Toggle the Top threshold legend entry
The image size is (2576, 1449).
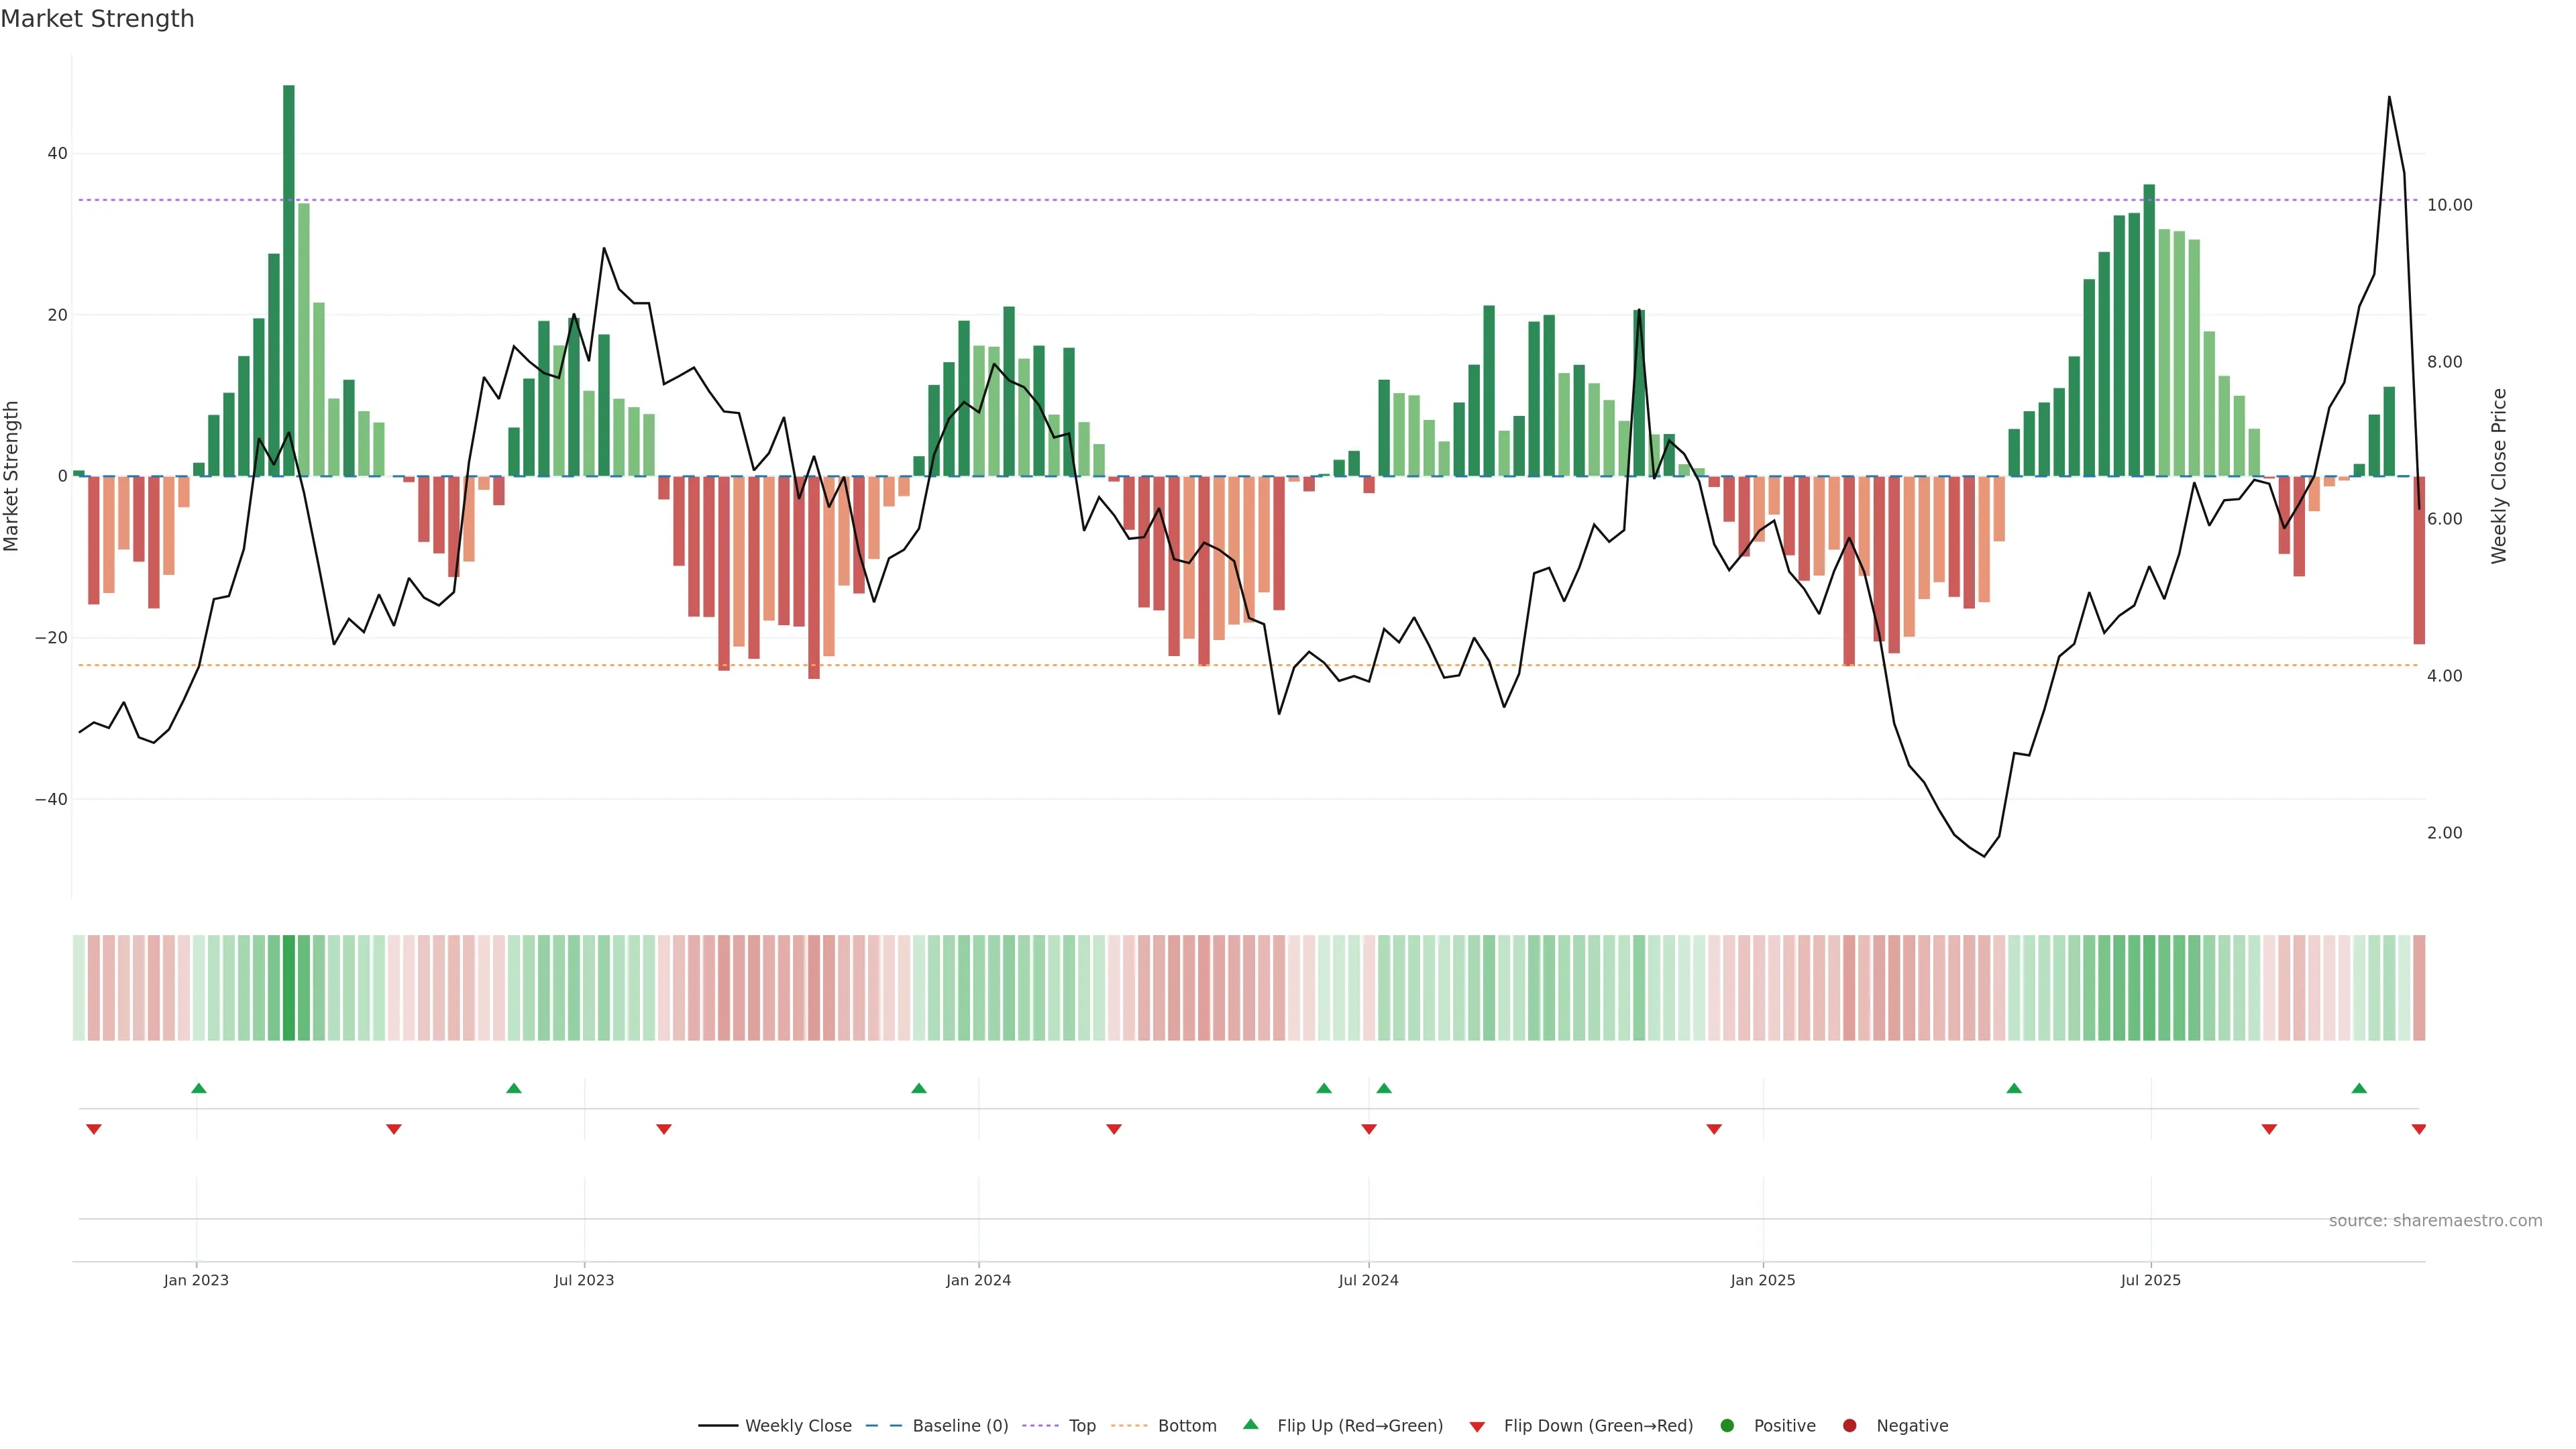(1081, 1425)
